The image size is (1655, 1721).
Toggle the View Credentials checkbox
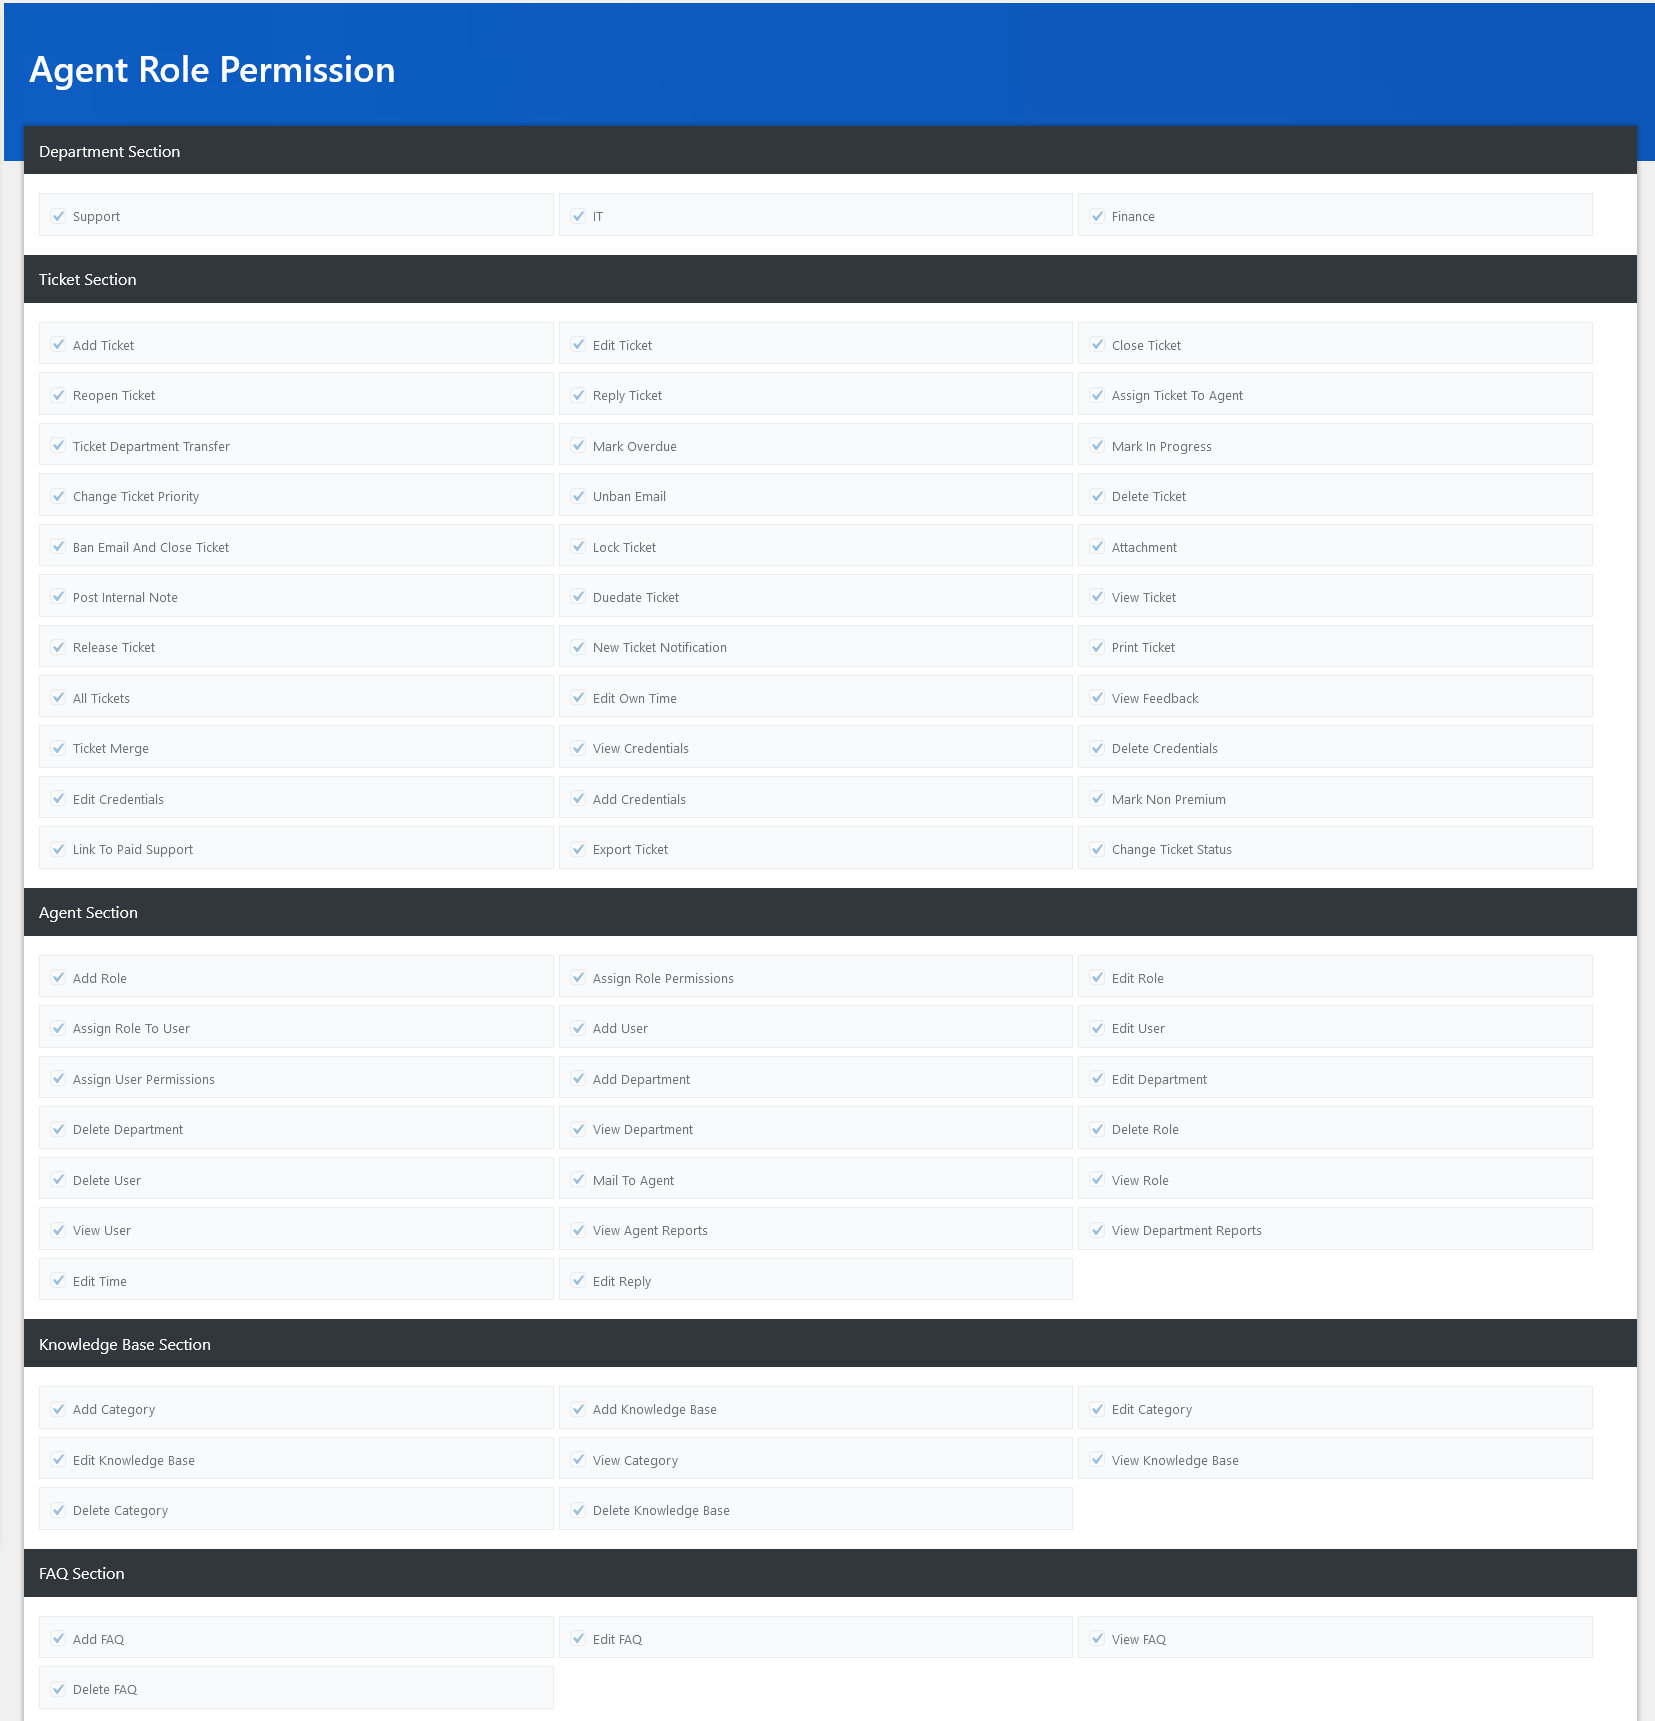click(x=578, y=748)
